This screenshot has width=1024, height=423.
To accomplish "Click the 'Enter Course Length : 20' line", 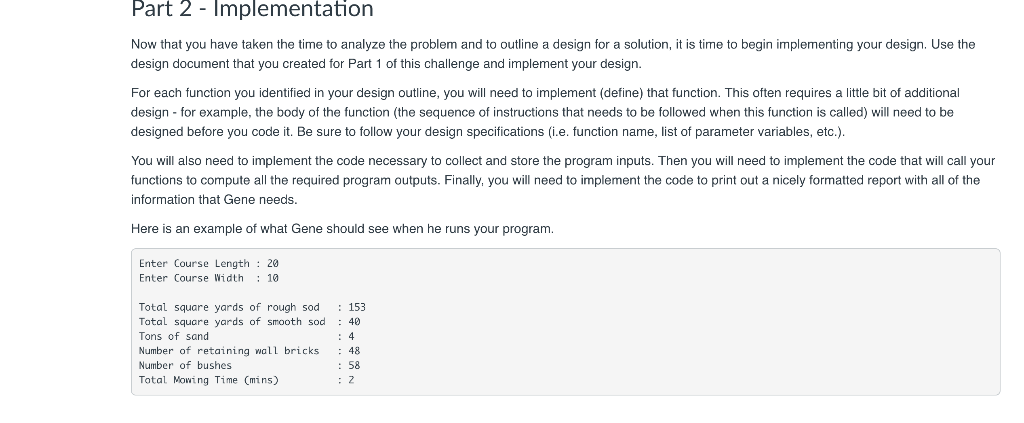I will tap(209, 264).
